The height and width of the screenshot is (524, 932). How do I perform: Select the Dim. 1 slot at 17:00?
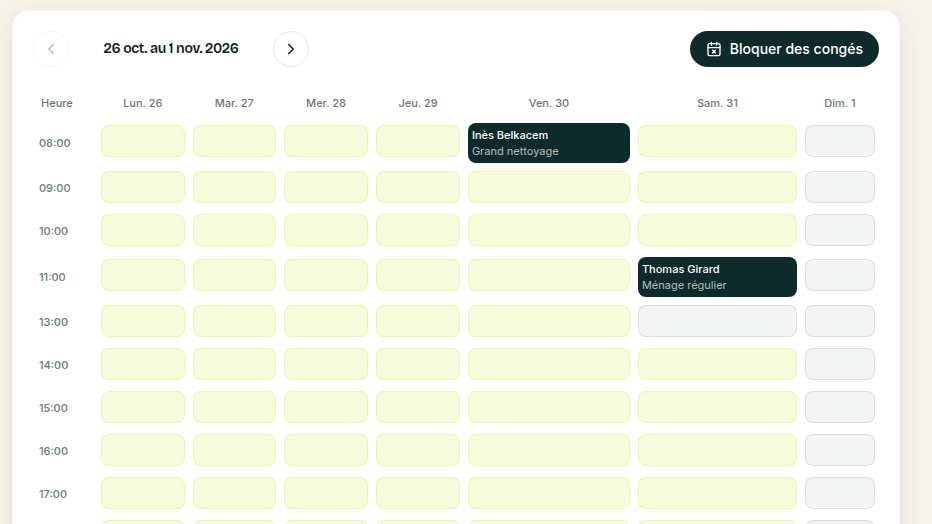pyautogui.click(x=840, y=493)
